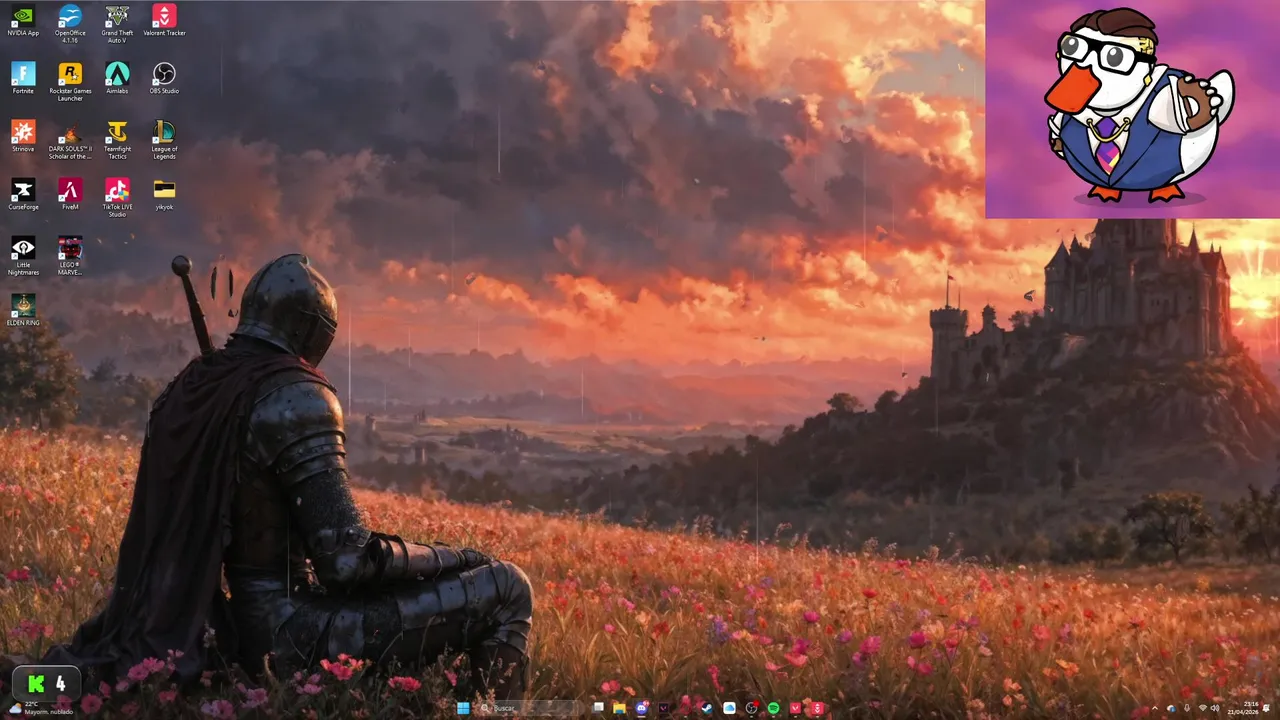Select the Strinova desktop shortcut
Viewport: 1280px width, 720px height.
coord(22,138)
